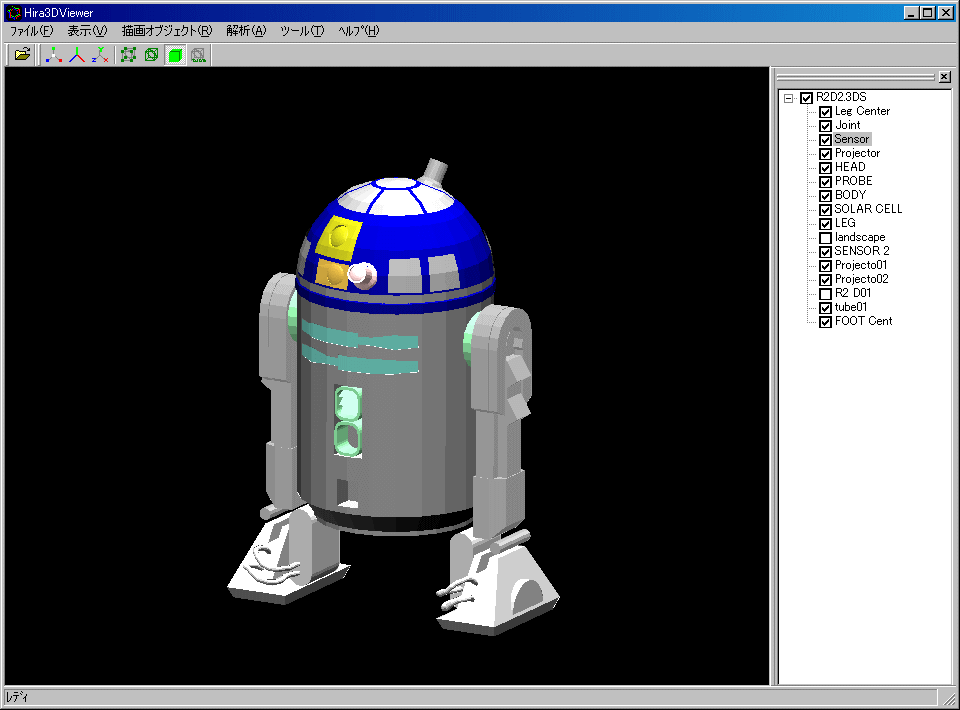
Task: Select the tube01 tree label
Action: (x=851, y=307)
